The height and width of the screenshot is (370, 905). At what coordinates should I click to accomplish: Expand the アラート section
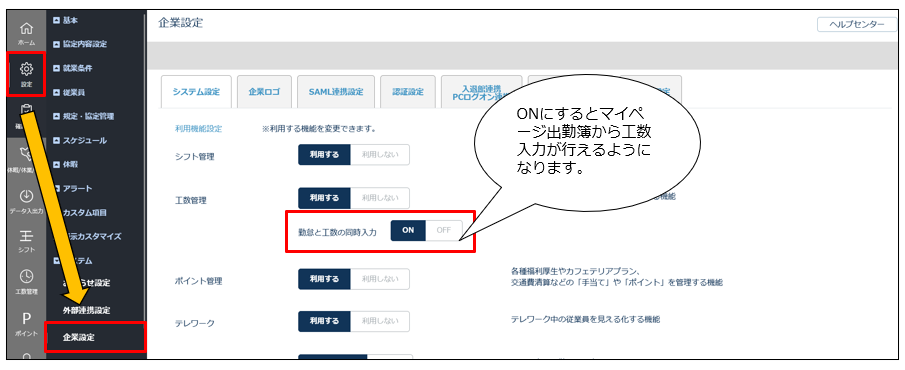[72, 188]
